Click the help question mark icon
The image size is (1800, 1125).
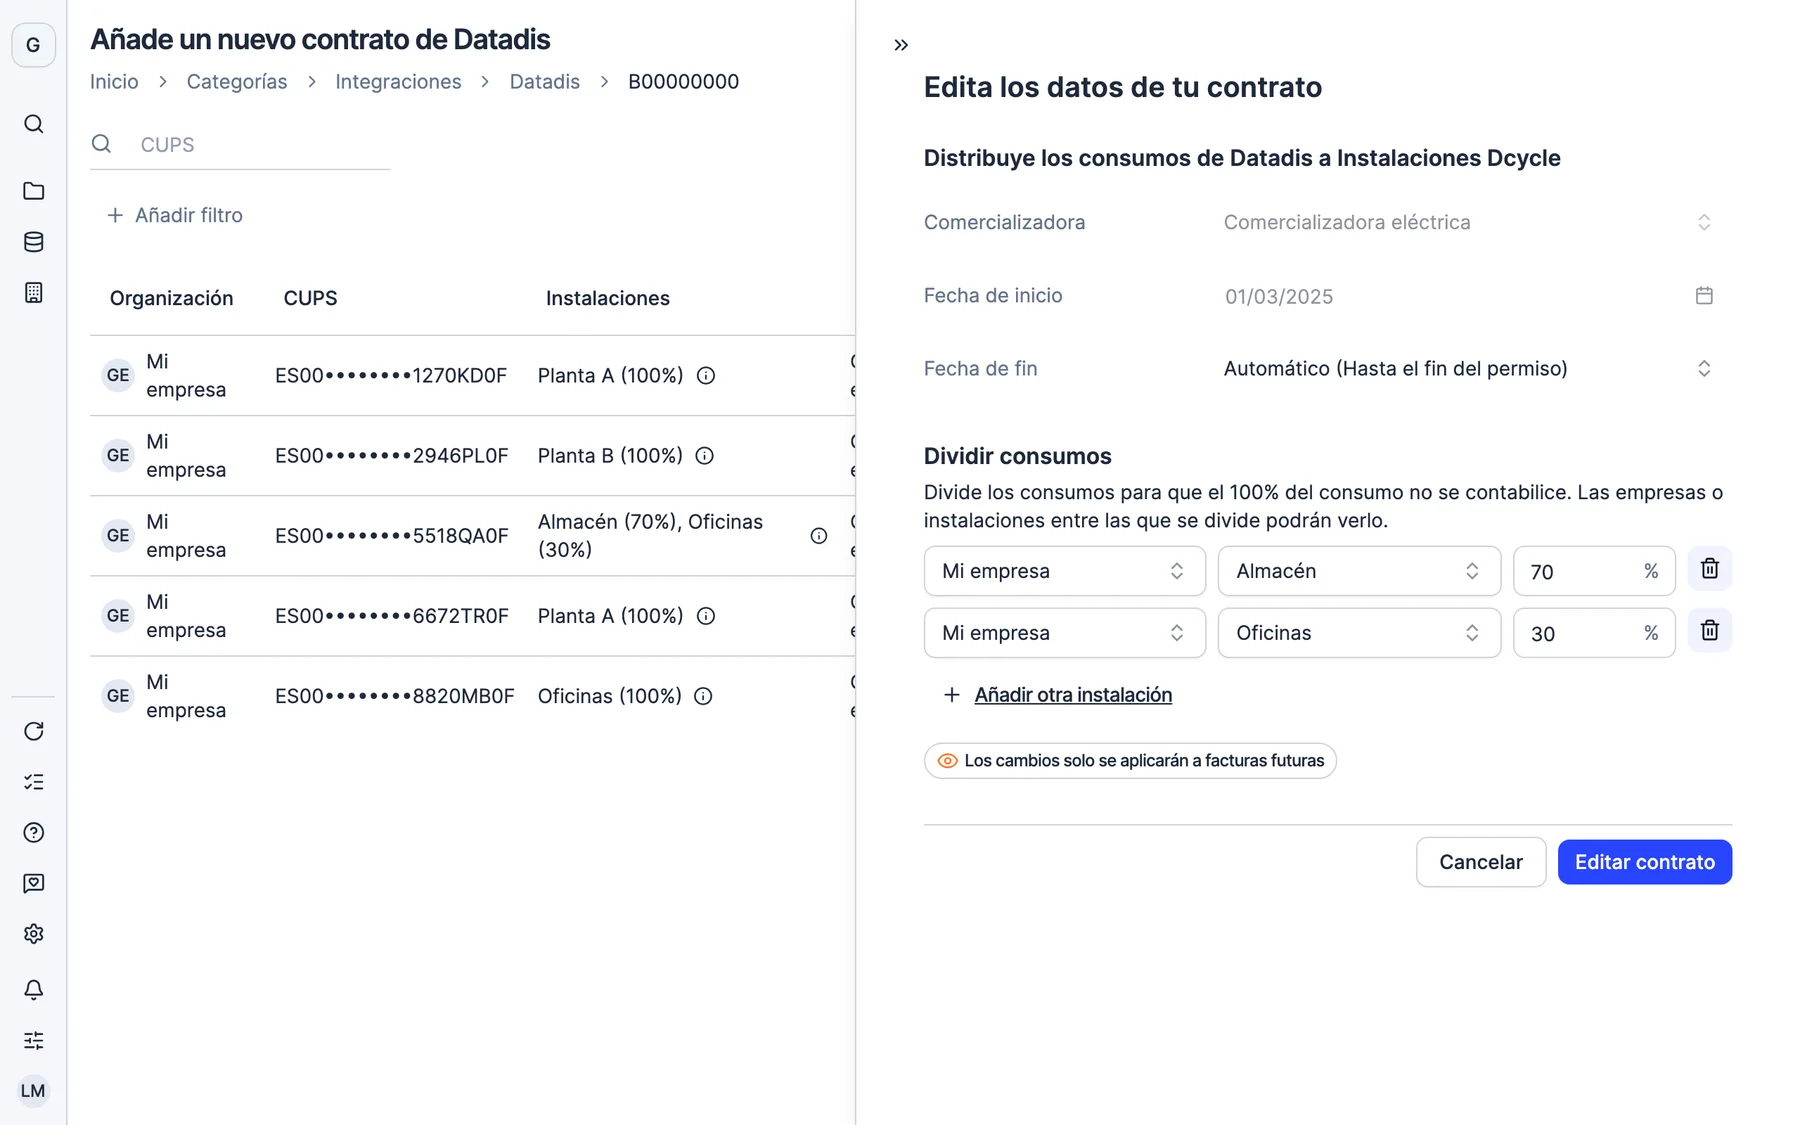(34, 832)
